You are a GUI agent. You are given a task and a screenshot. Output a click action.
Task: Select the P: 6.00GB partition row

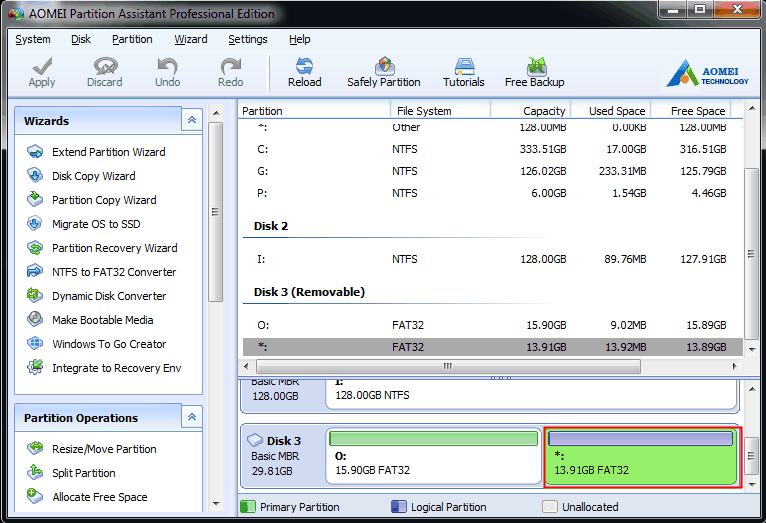pos(492,193)
